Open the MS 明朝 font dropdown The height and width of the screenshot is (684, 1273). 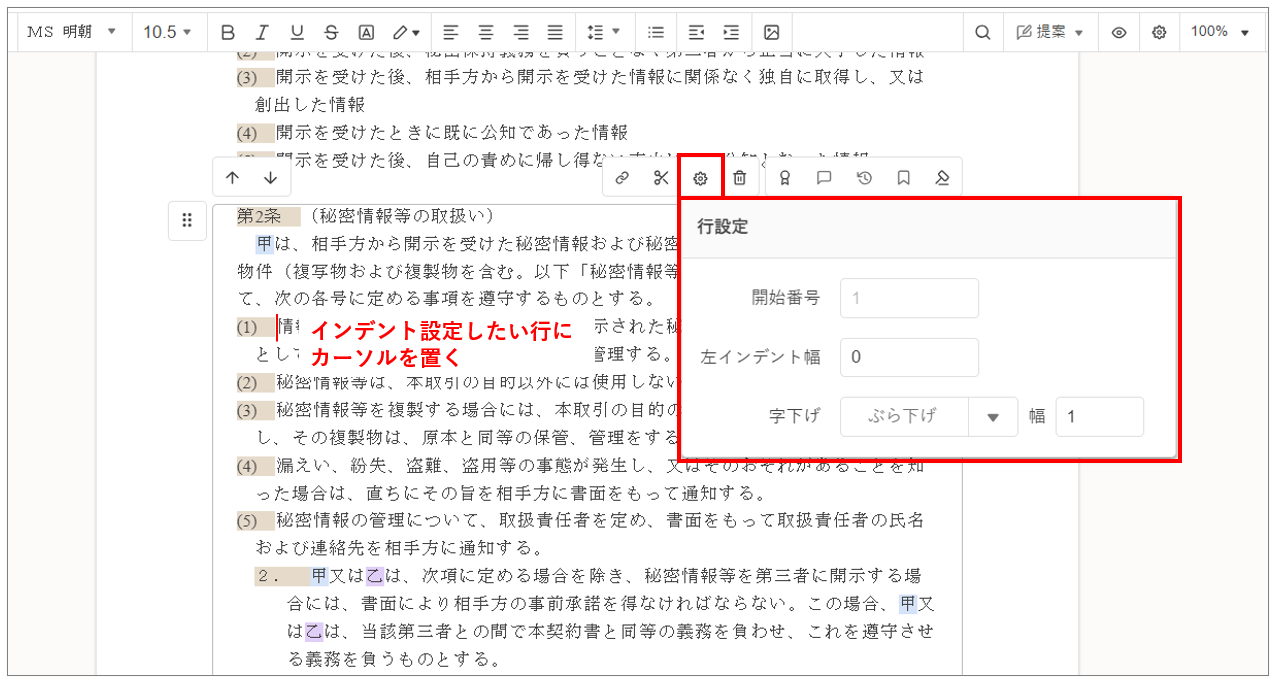pos(72,32)
